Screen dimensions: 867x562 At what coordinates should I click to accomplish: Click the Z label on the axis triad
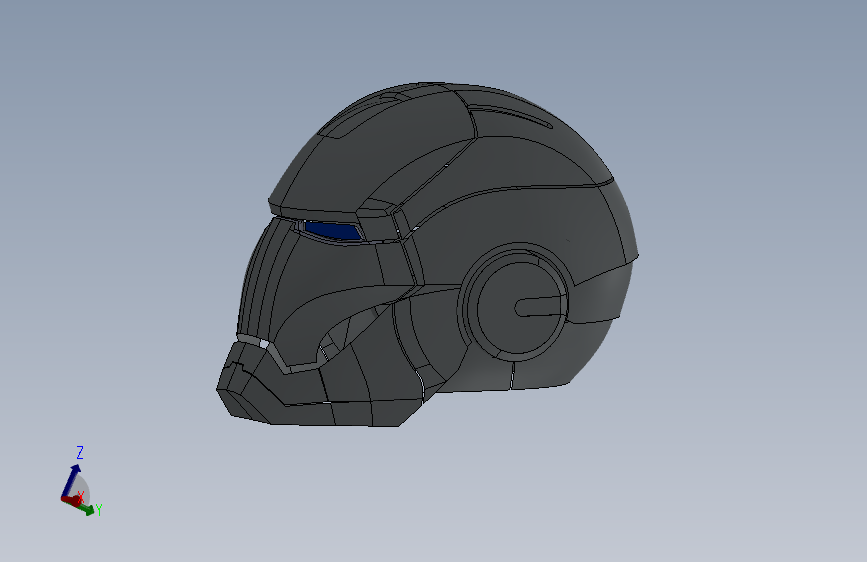pos(80,452)
